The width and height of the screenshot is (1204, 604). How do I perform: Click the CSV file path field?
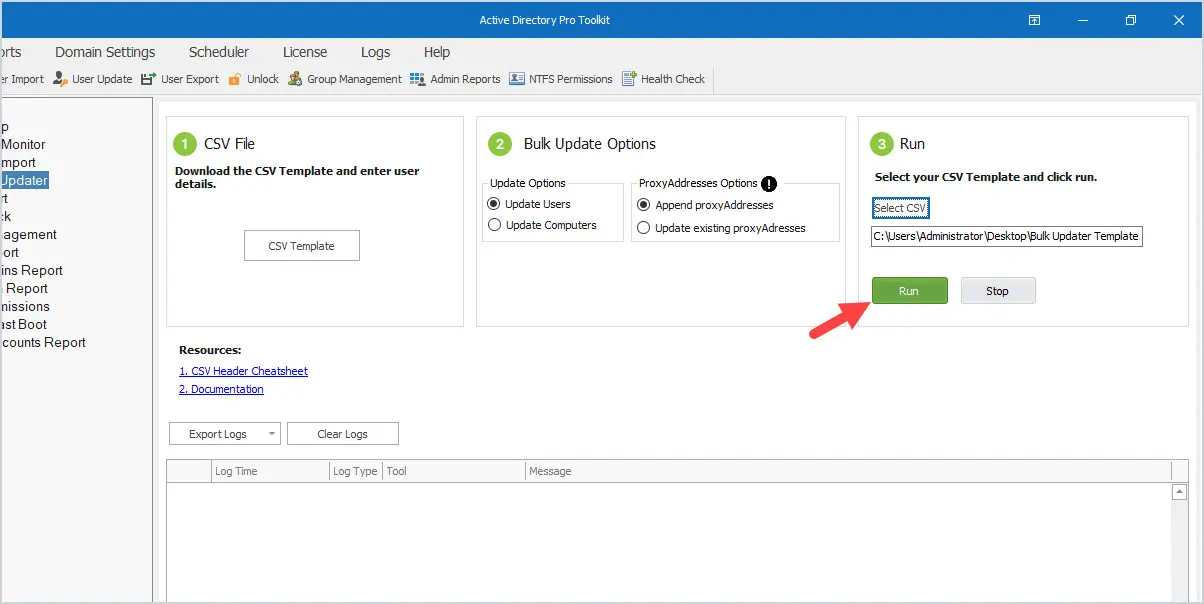(1006, 236)
